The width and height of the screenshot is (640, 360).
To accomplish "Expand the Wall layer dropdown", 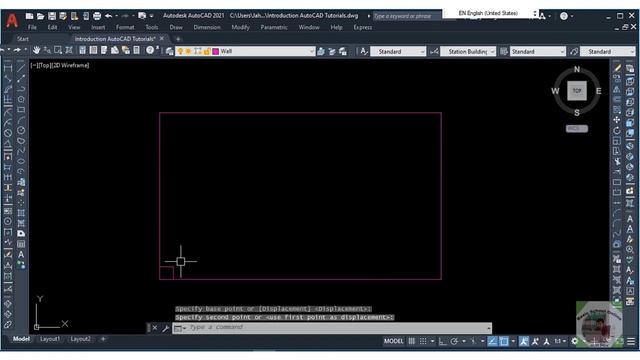I will [x=311, y=51].
